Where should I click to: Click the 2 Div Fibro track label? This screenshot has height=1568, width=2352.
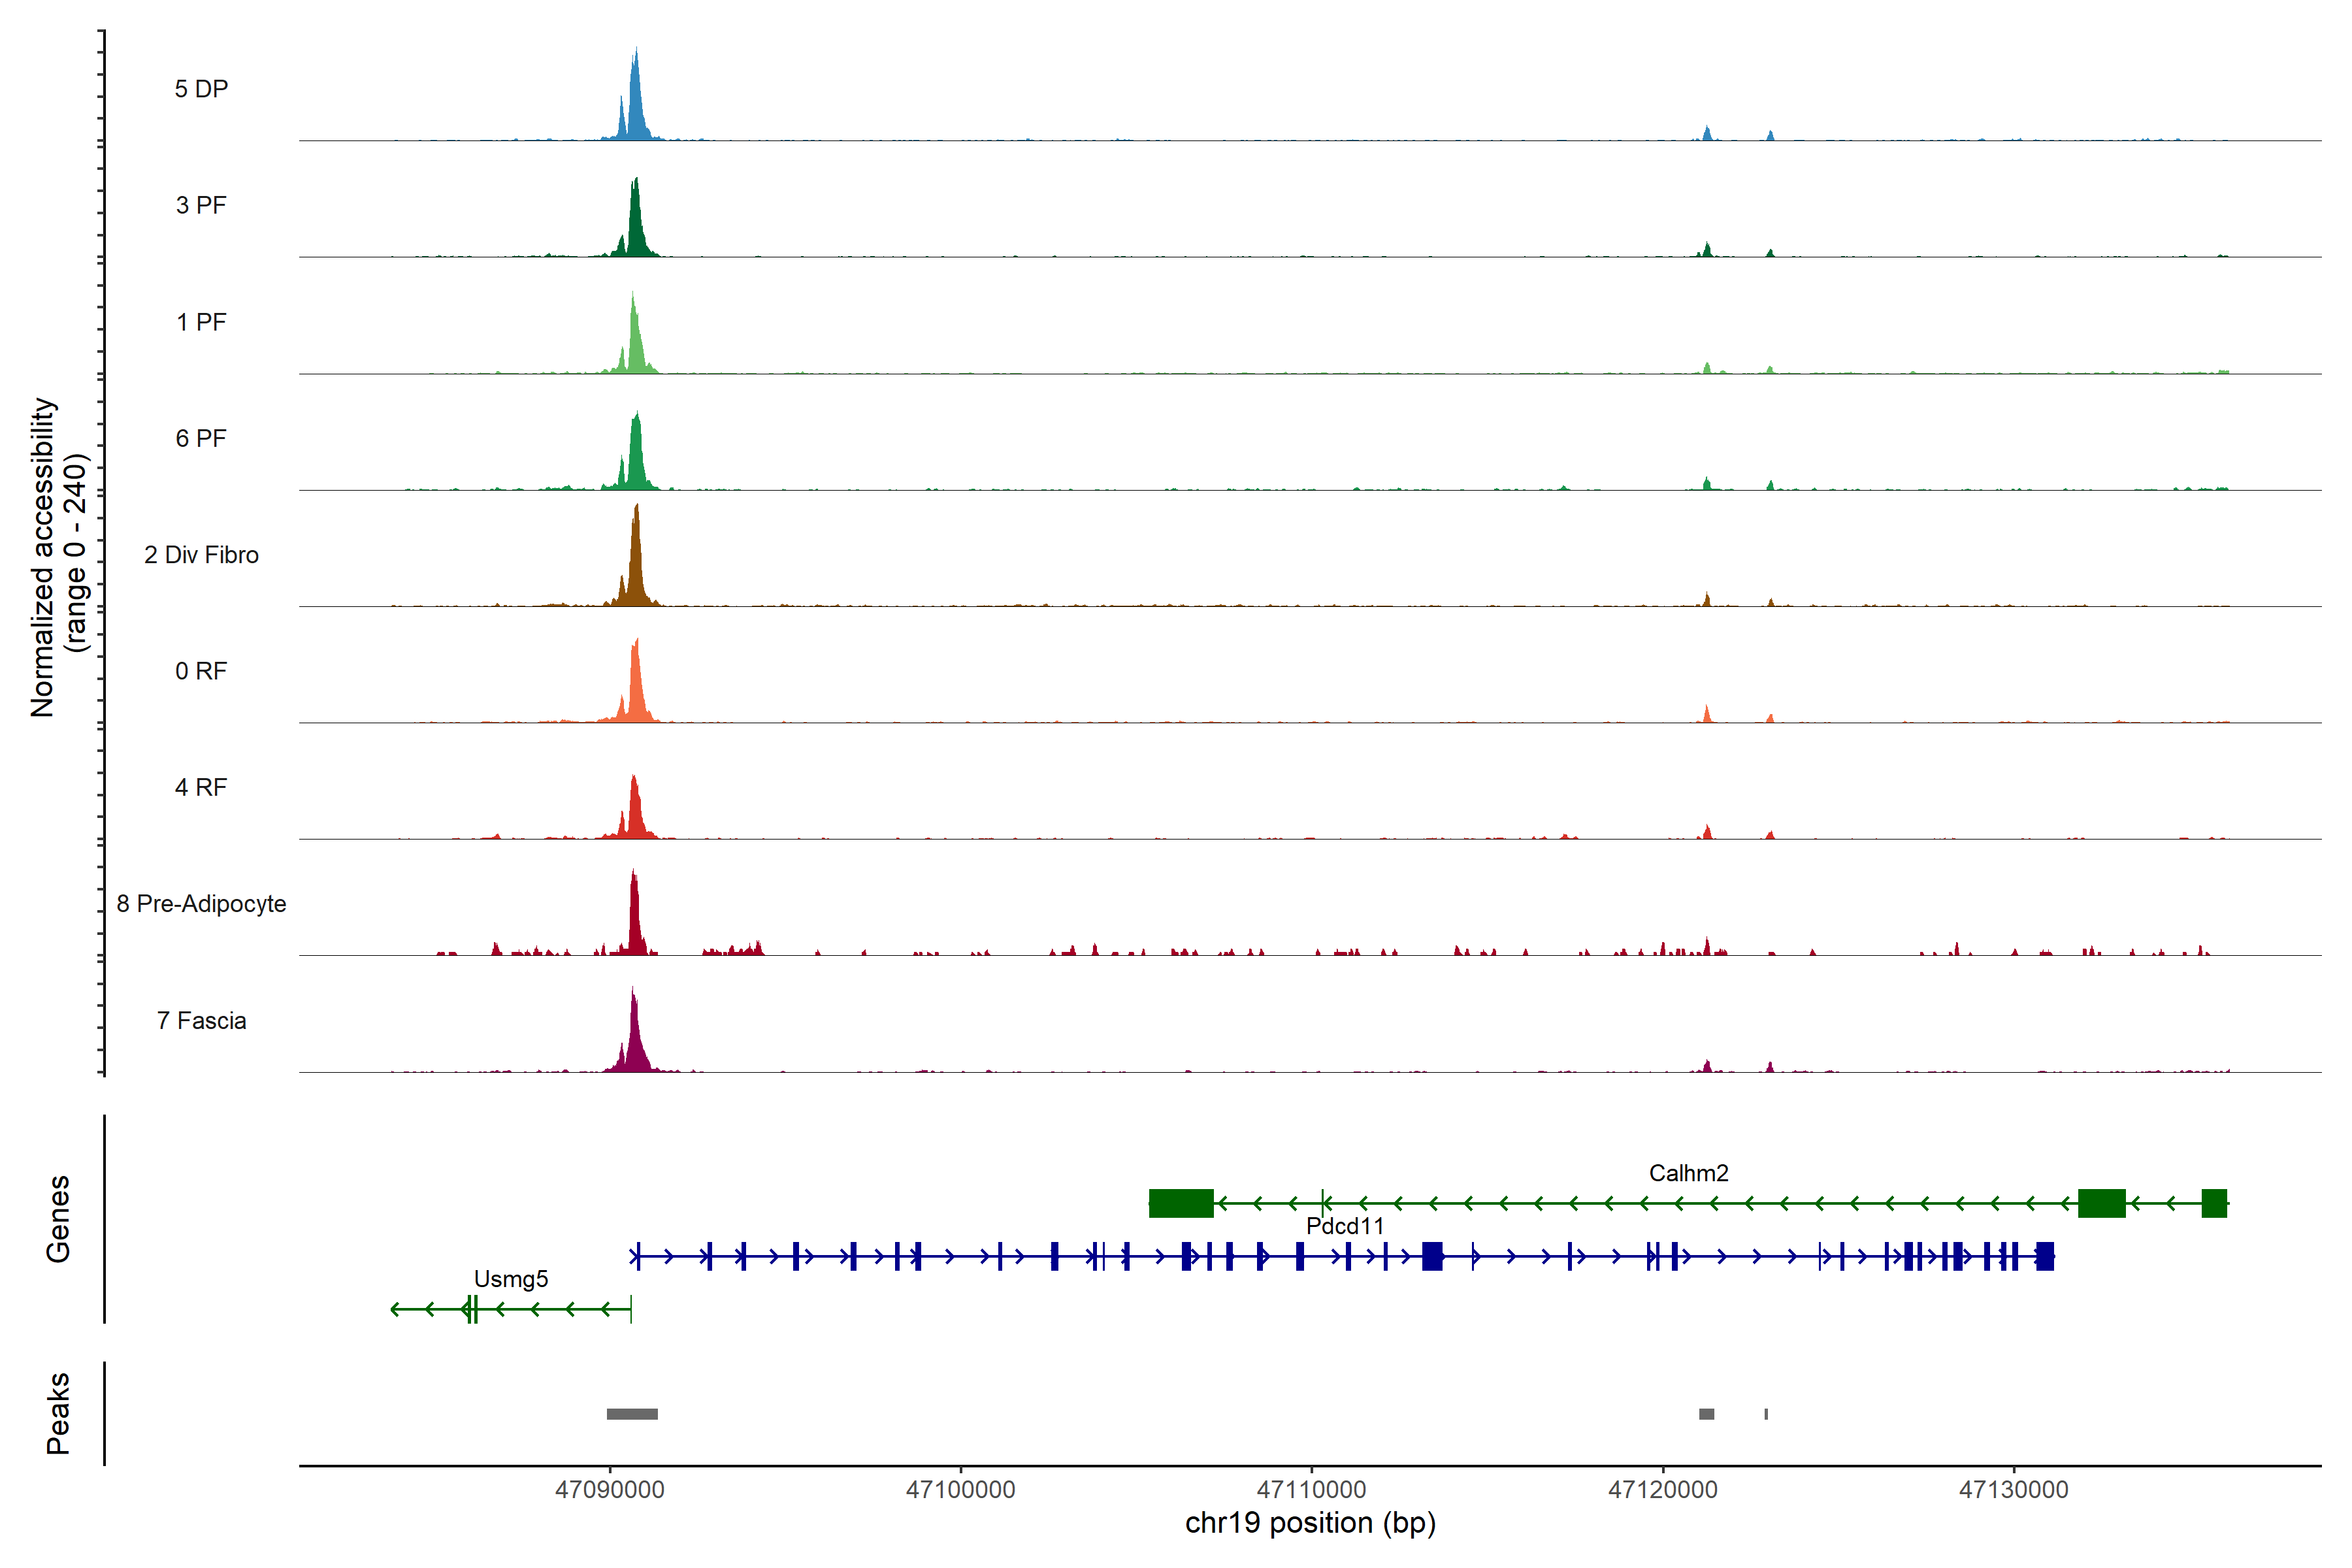point(201,555)
